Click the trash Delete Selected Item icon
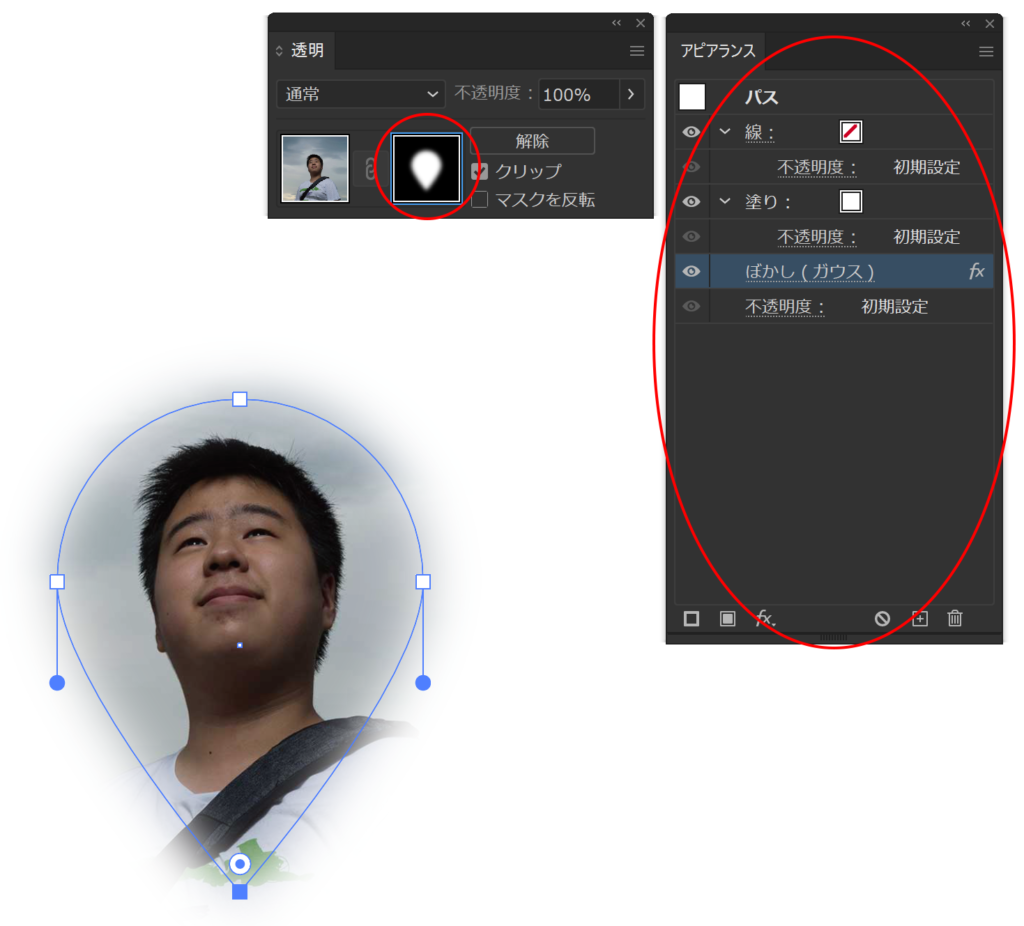Viewport: 1024px width, 926px height. click(x=955, y=619)
